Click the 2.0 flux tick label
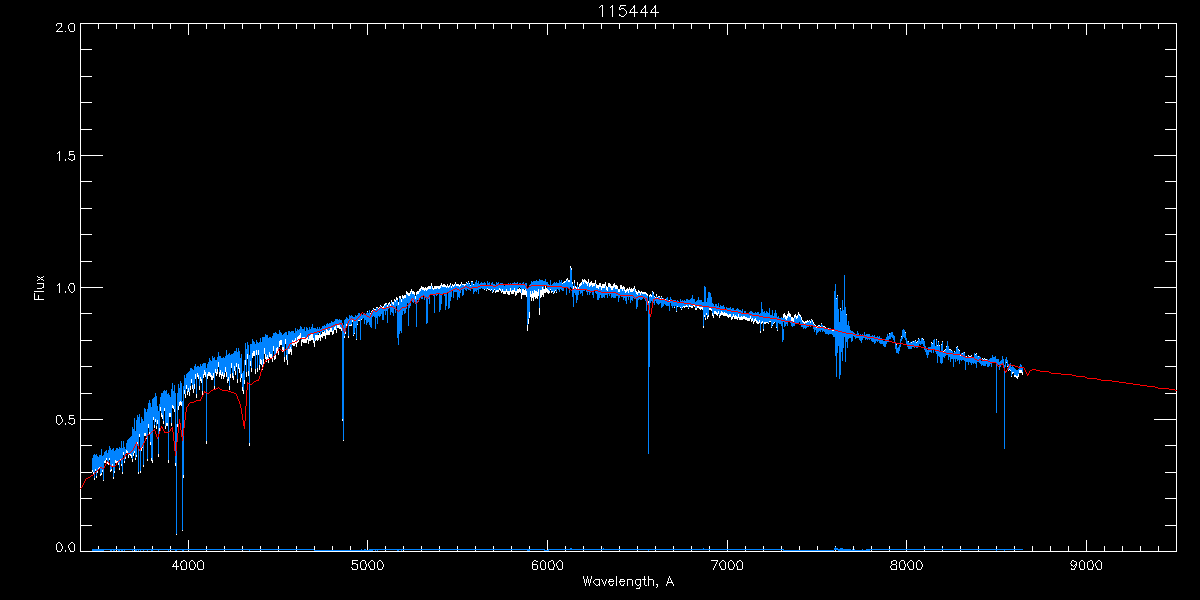 pos(64,28)
